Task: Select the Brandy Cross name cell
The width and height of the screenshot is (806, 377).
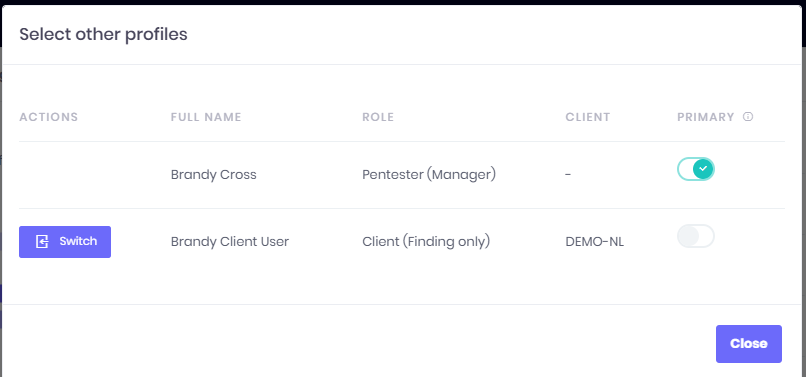Action: [x=214, y=175]
